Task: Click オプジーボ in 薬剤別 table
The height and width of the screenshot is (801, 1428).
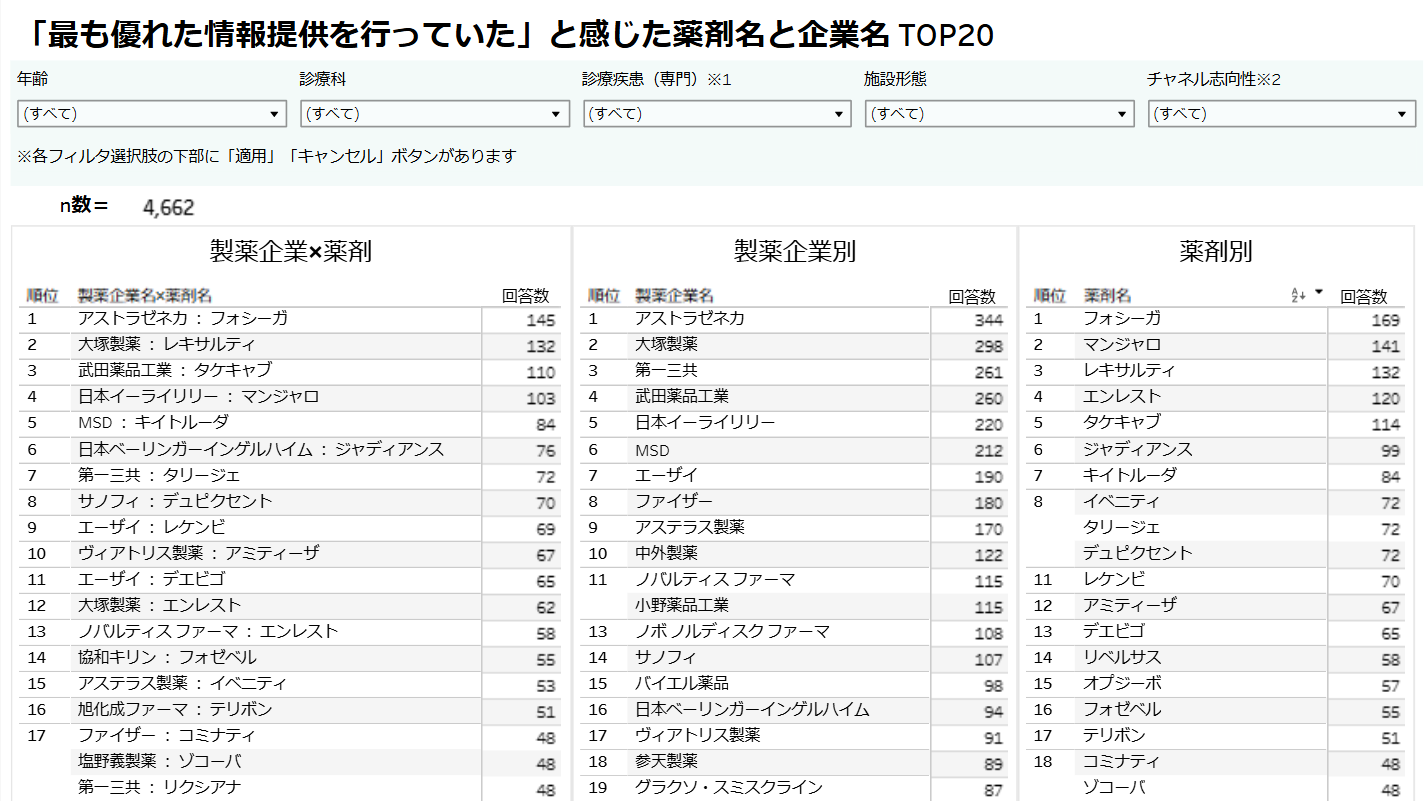Action: point(1123,683)
